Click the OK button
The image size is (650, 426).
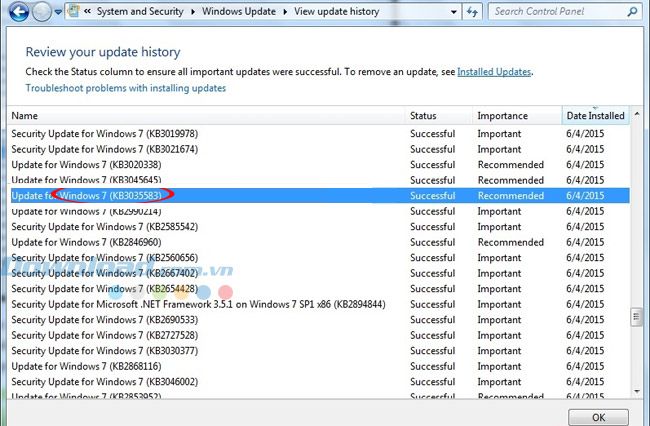click(598, 417)
